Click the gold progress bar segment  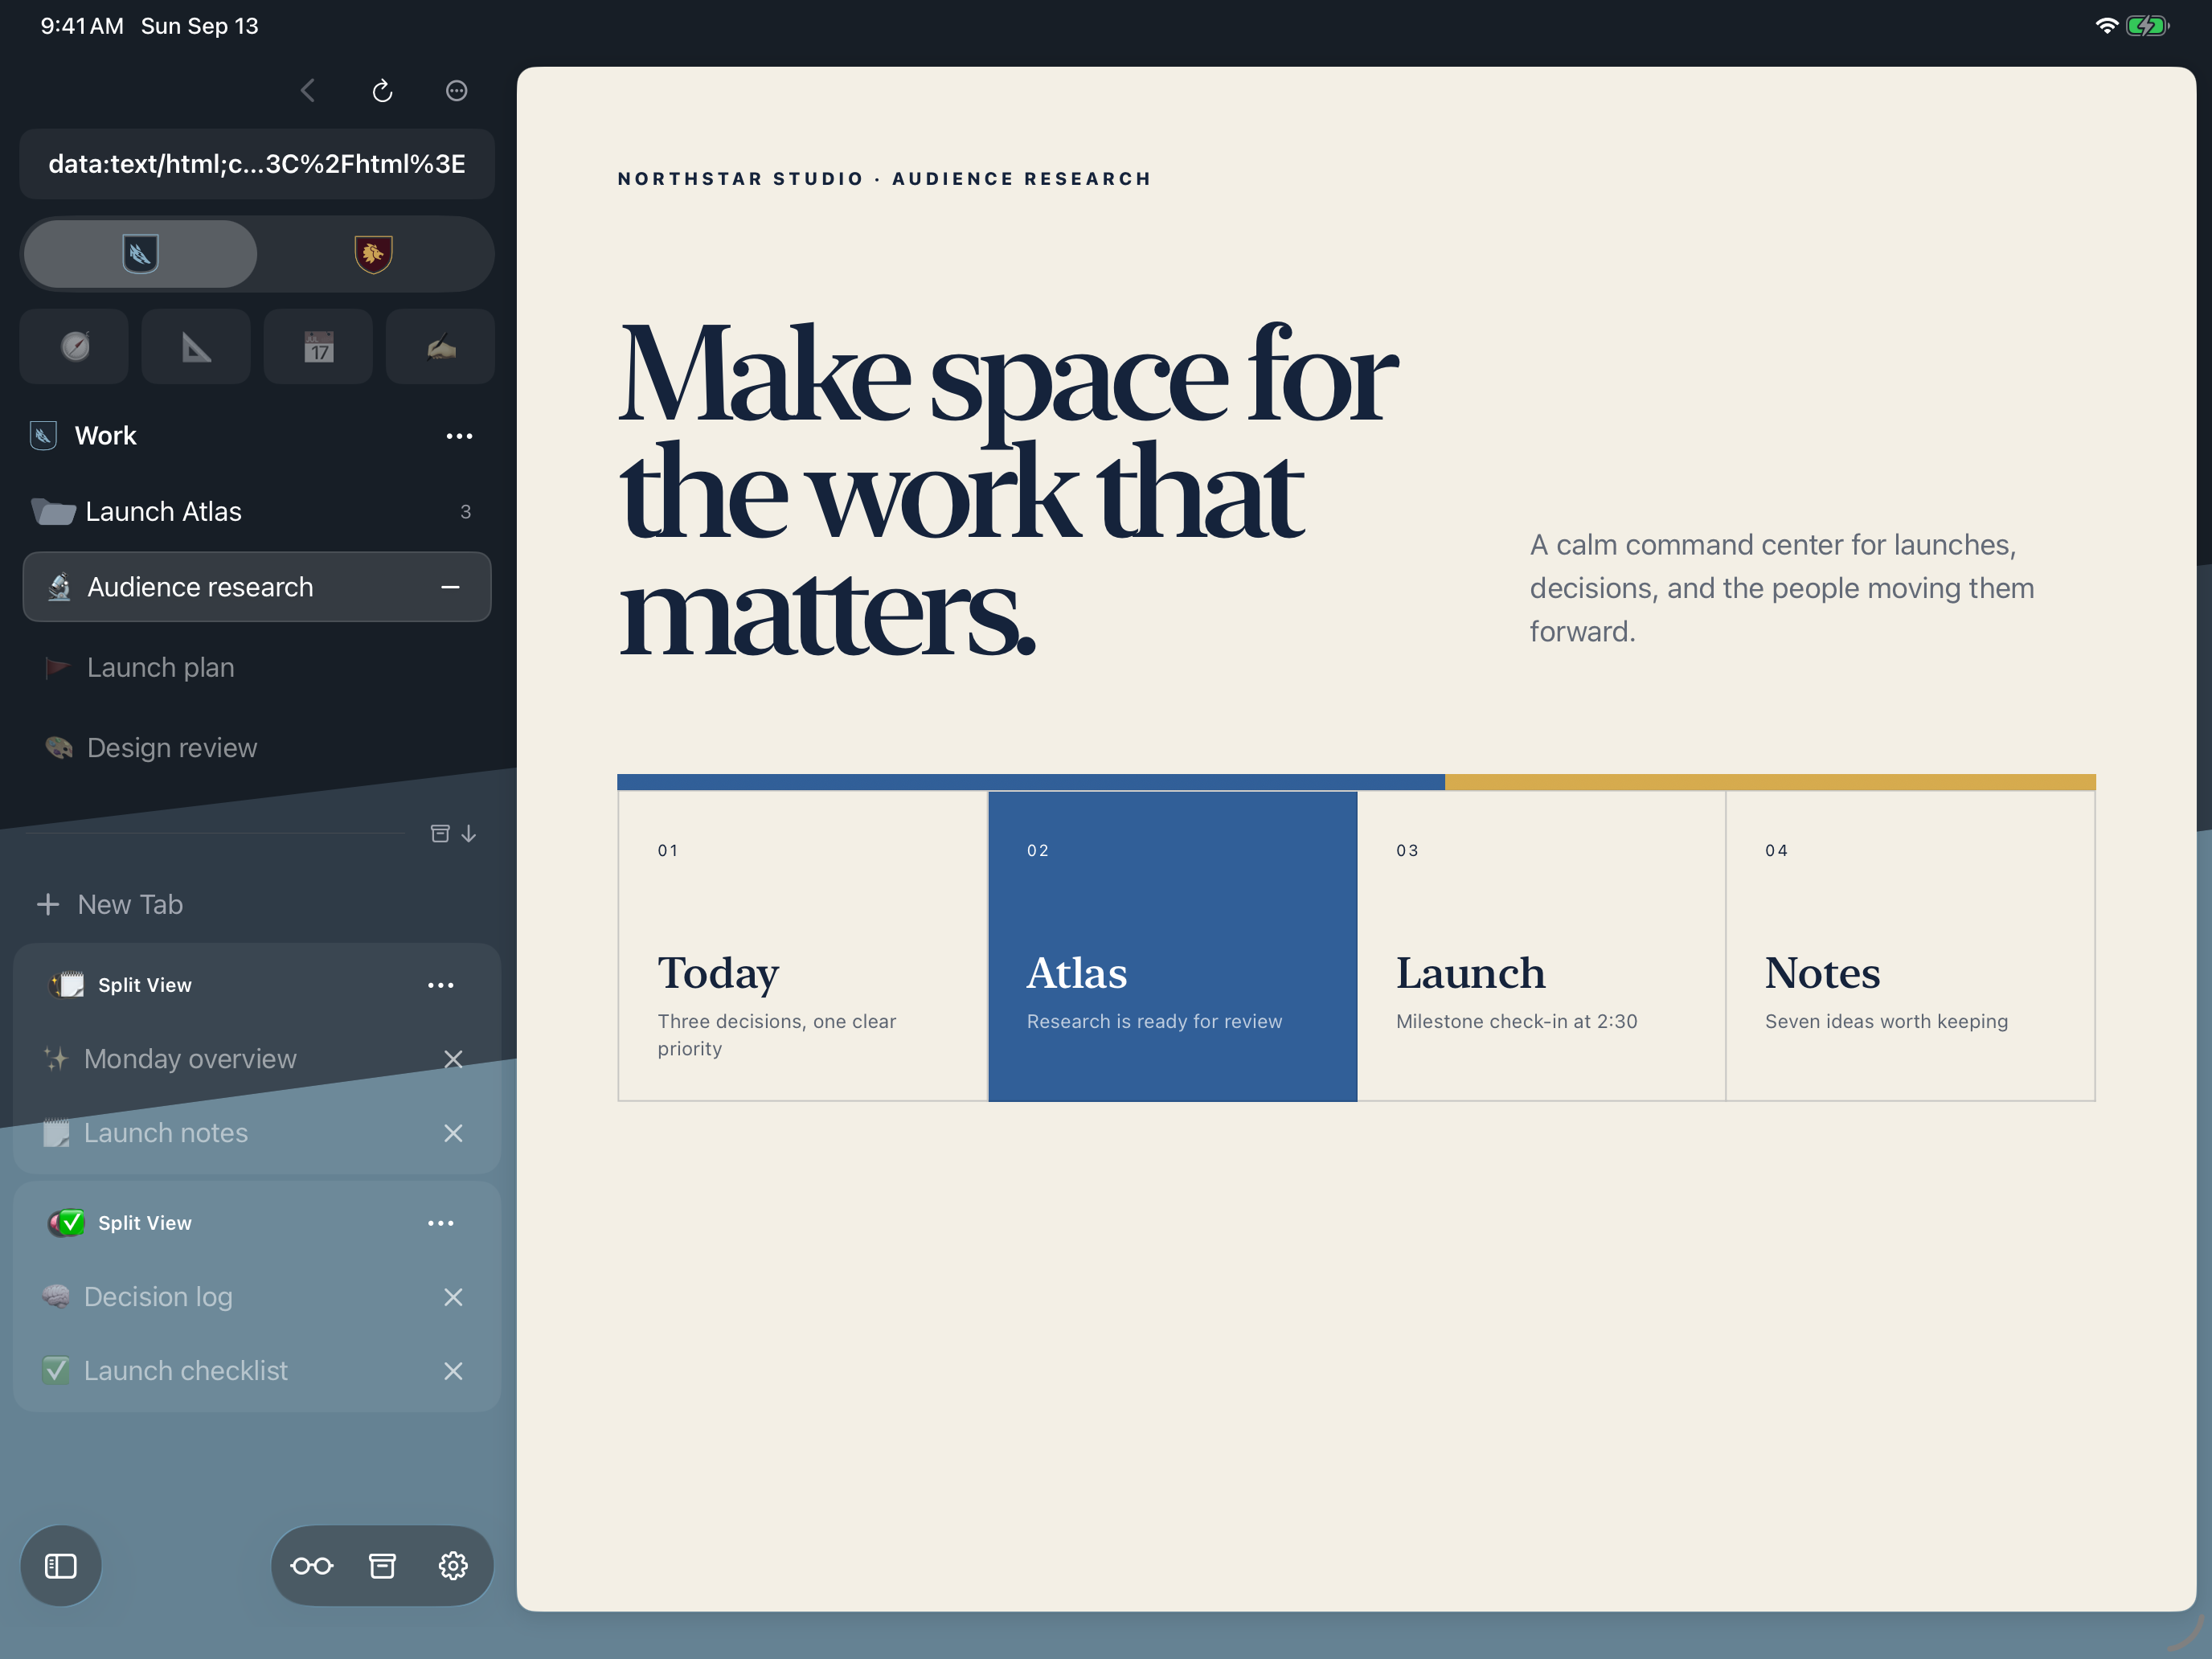(1770, 782)
